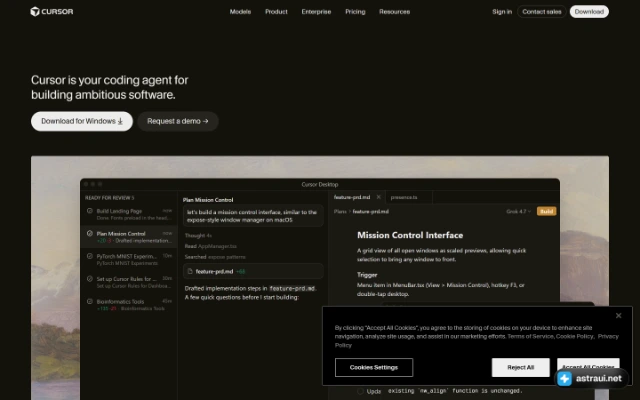Click the Contact sales button
The height and width of the screenshot is (400, 640).
[x=542, y=12]
